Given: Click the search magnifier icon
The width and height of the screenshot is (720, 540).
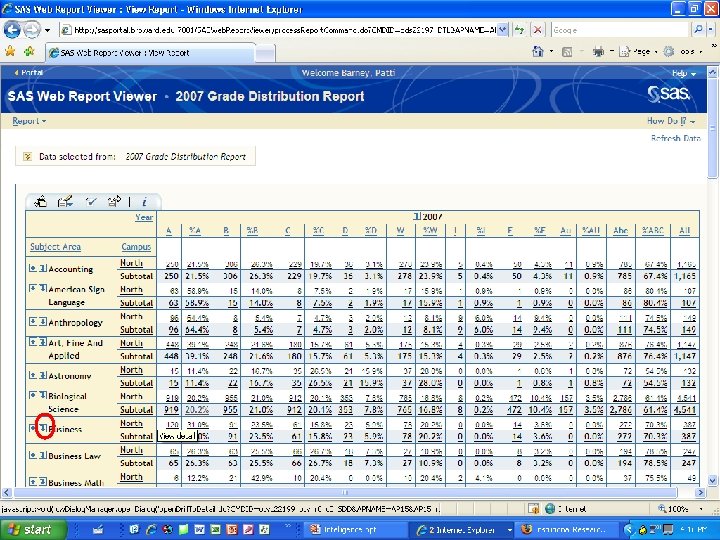Looking at the screenshot, I should tap(698, 30).
